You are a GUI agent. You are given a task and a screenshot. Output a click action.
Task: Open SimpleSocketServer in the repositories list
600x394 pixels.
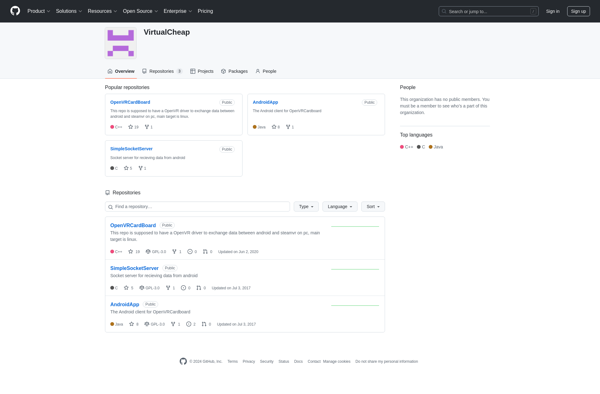134,268
